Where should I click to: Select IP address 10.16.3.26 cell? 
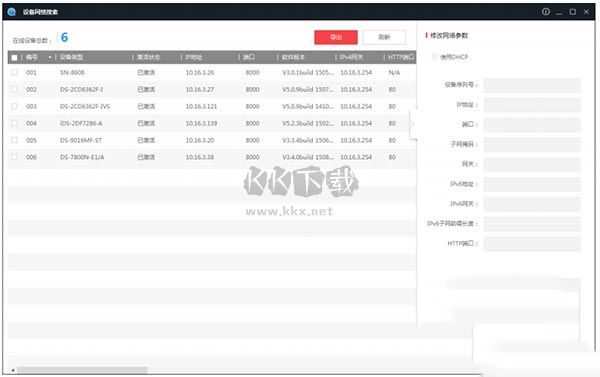point(200,72)
